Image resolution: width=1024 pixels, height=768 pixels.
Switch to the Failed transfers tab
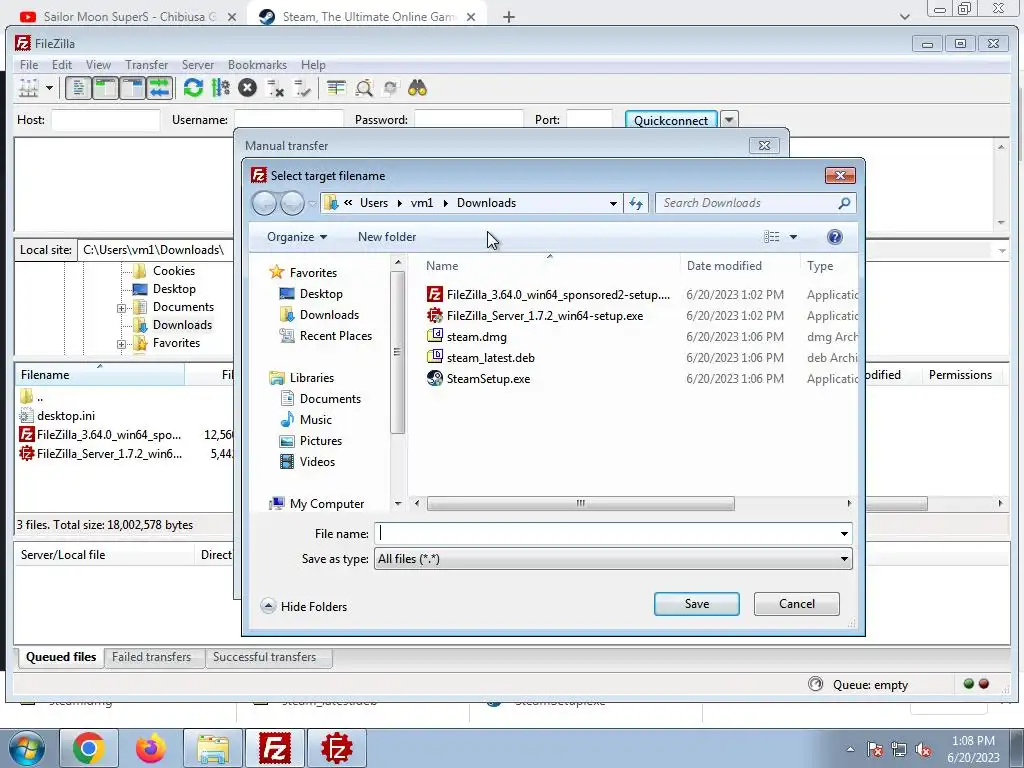152,657
